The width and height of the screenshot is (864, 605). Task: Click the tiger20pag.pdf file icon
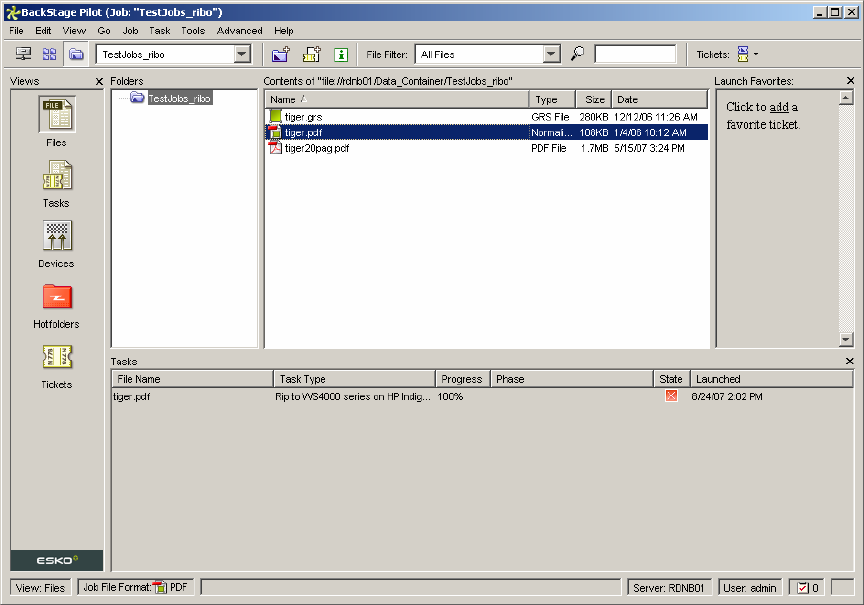[275, 148]
